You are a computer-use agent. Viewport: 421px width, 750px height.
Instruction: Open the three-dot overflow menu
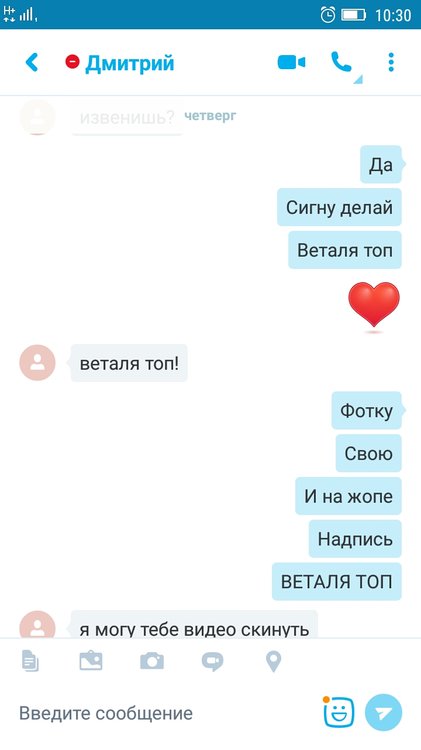[391, 62]
